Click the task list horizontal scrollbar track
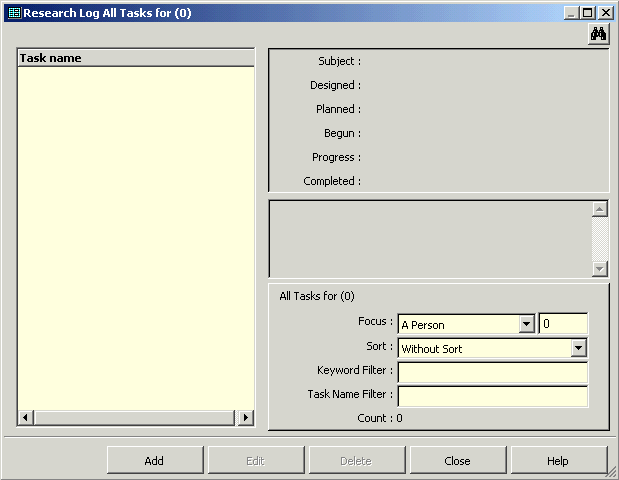This screenshot has width=619, height=480. pyautogui.click(x=136, y=417)
